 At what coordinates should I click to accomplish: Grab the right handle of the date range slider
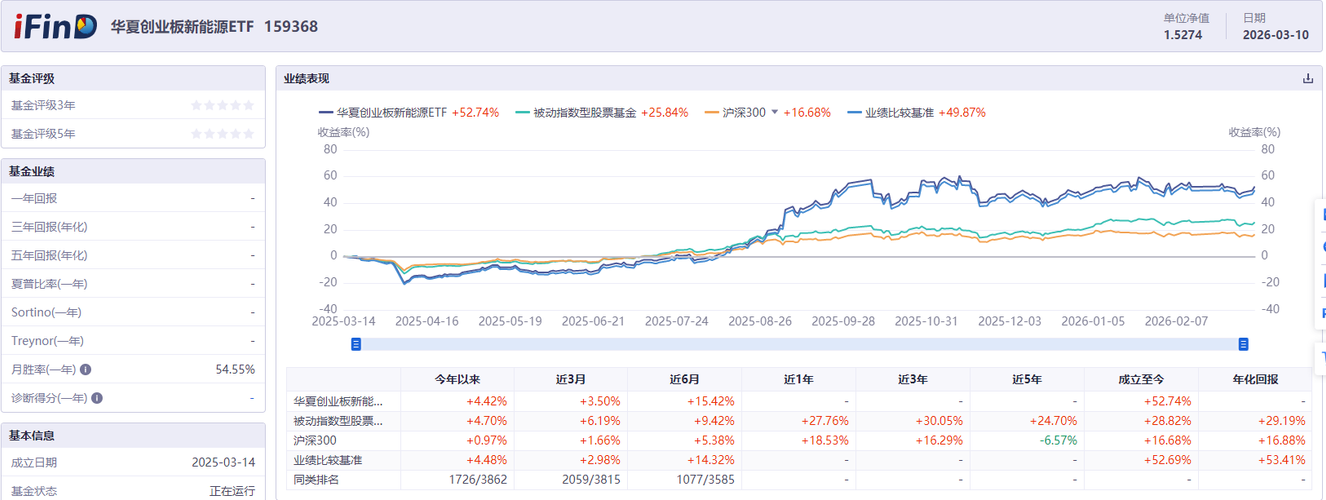pyautogui.click(x=1244, y=344)
